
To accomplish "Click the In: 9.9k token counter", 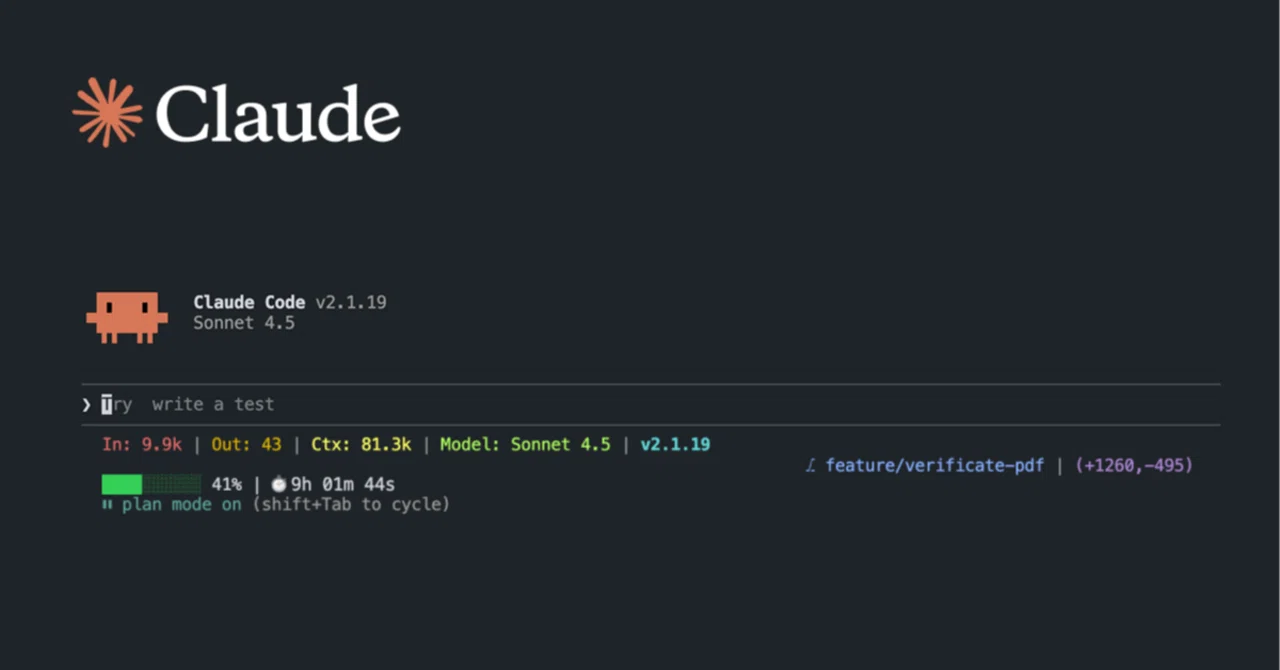I will 142,444.
